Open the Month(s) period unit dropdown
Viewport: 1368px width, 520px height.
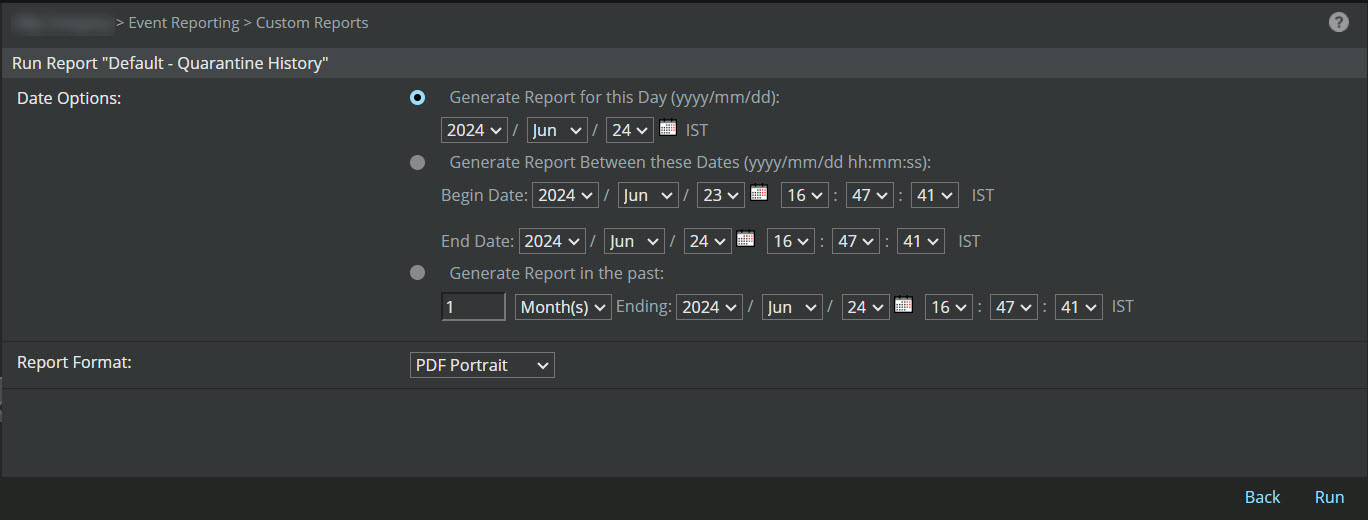[x=563, y=307]
